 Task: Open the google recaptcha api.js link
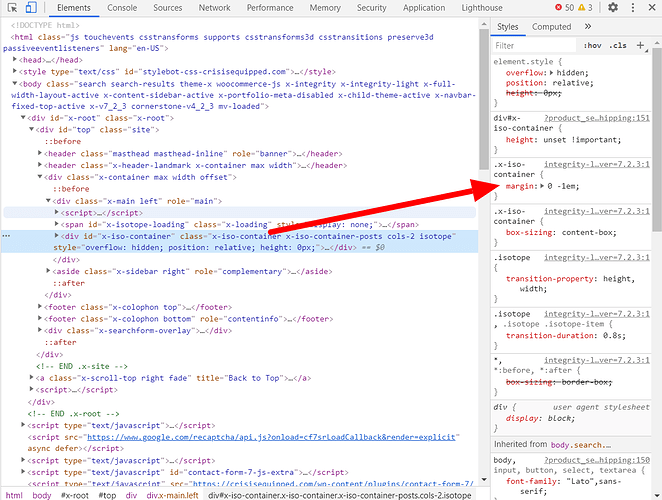tap(271, 437)
